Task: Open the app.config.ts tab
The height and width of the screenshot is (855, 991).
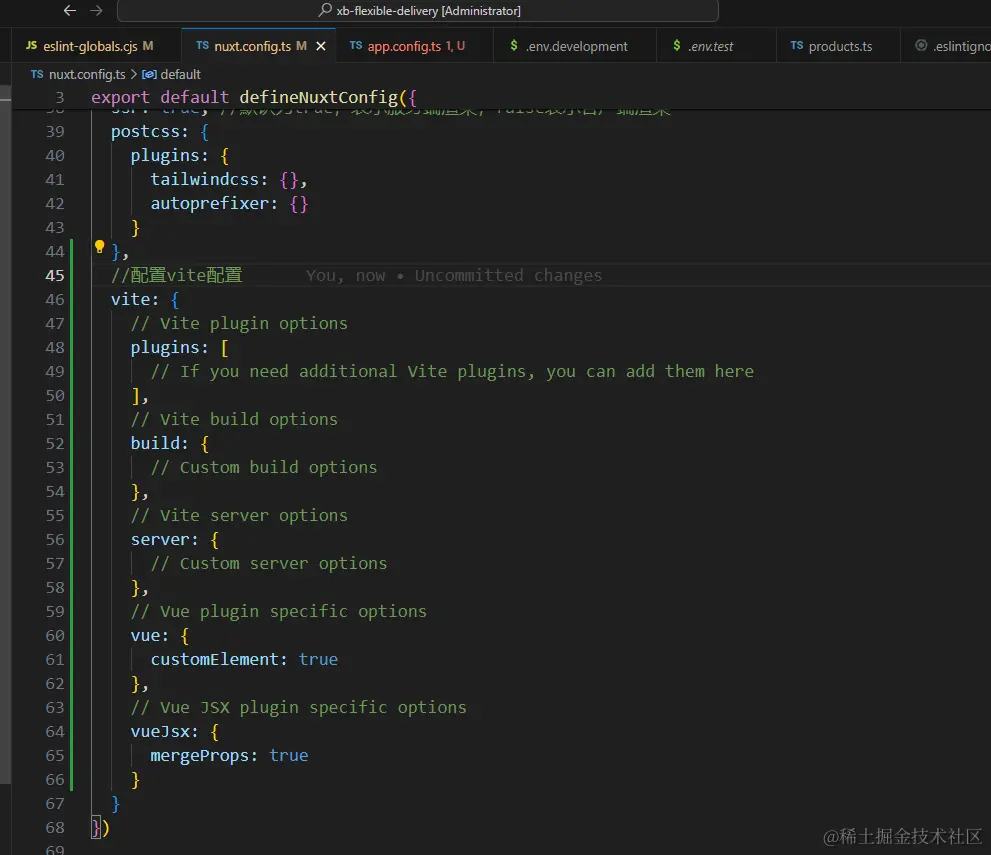Action: [415, 46]
